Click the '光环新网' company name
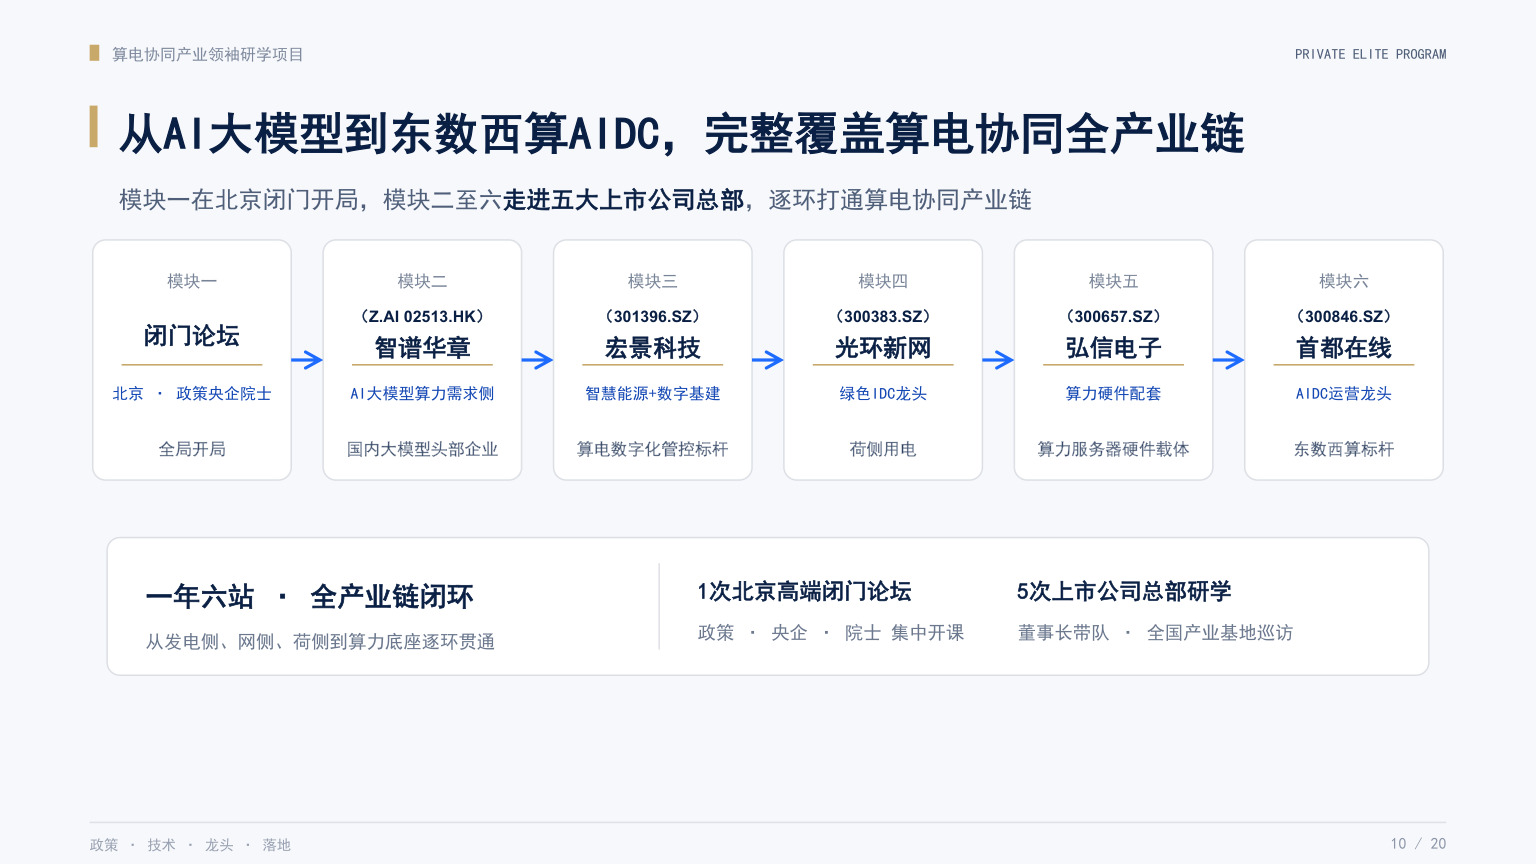Viewport: 1536px width, 864px height. (x=883, y=348)
